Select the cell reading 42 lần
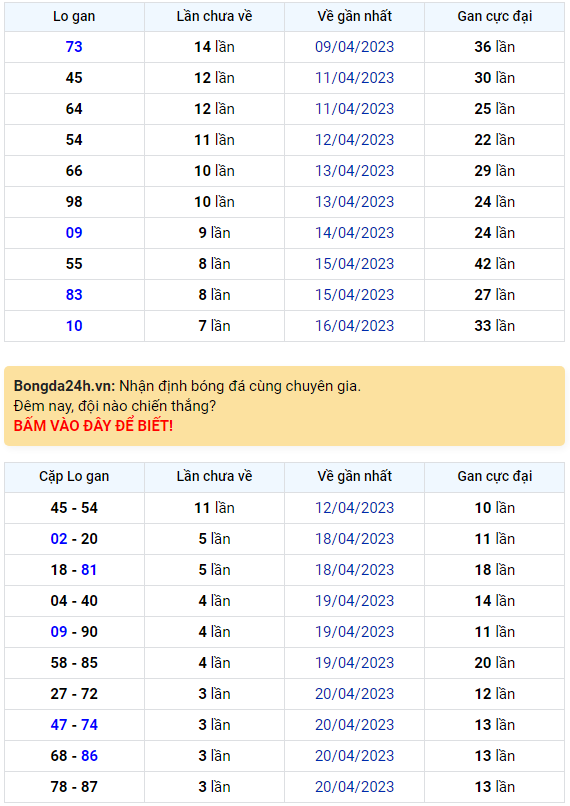Image resolution: width=570 pixels, height=806 pixels. pos(494,264)
